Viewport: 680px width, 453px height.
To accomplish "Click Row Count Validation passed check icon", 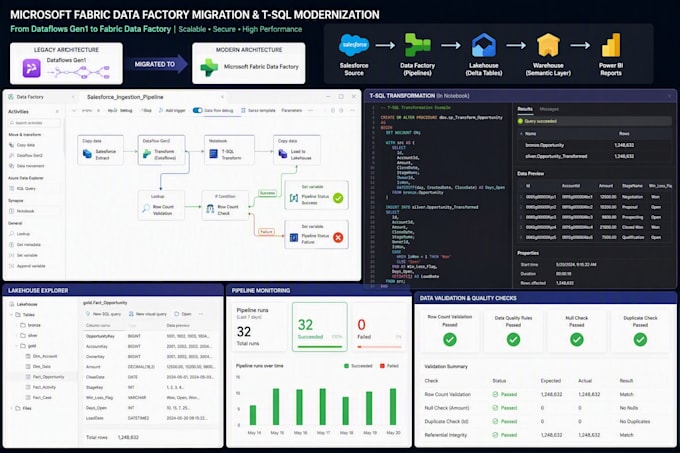I will [x=450, y=339].
